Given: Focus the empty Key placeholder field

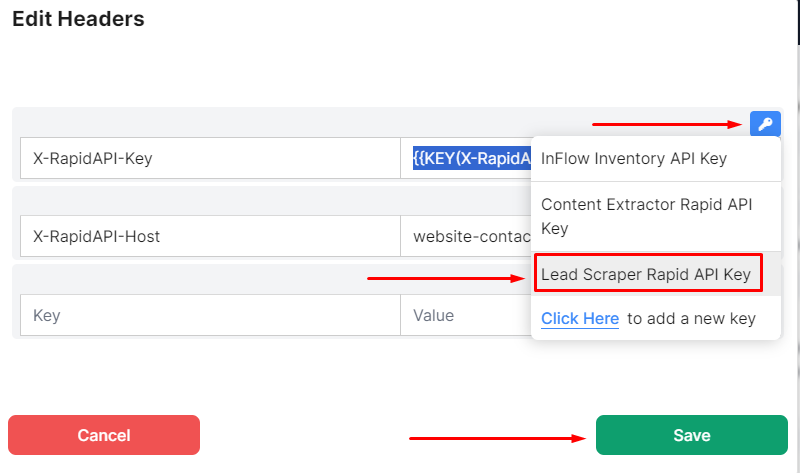Looking at the screenshot, I should coord(210,315).
